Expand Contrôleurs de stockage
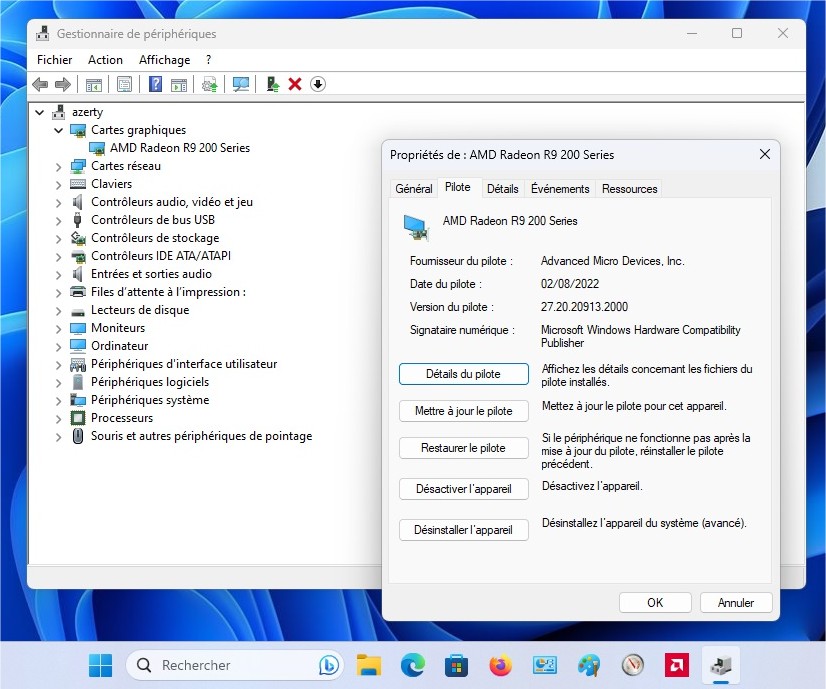This screenshot has width=826, height=689. (x=58, y=238)
